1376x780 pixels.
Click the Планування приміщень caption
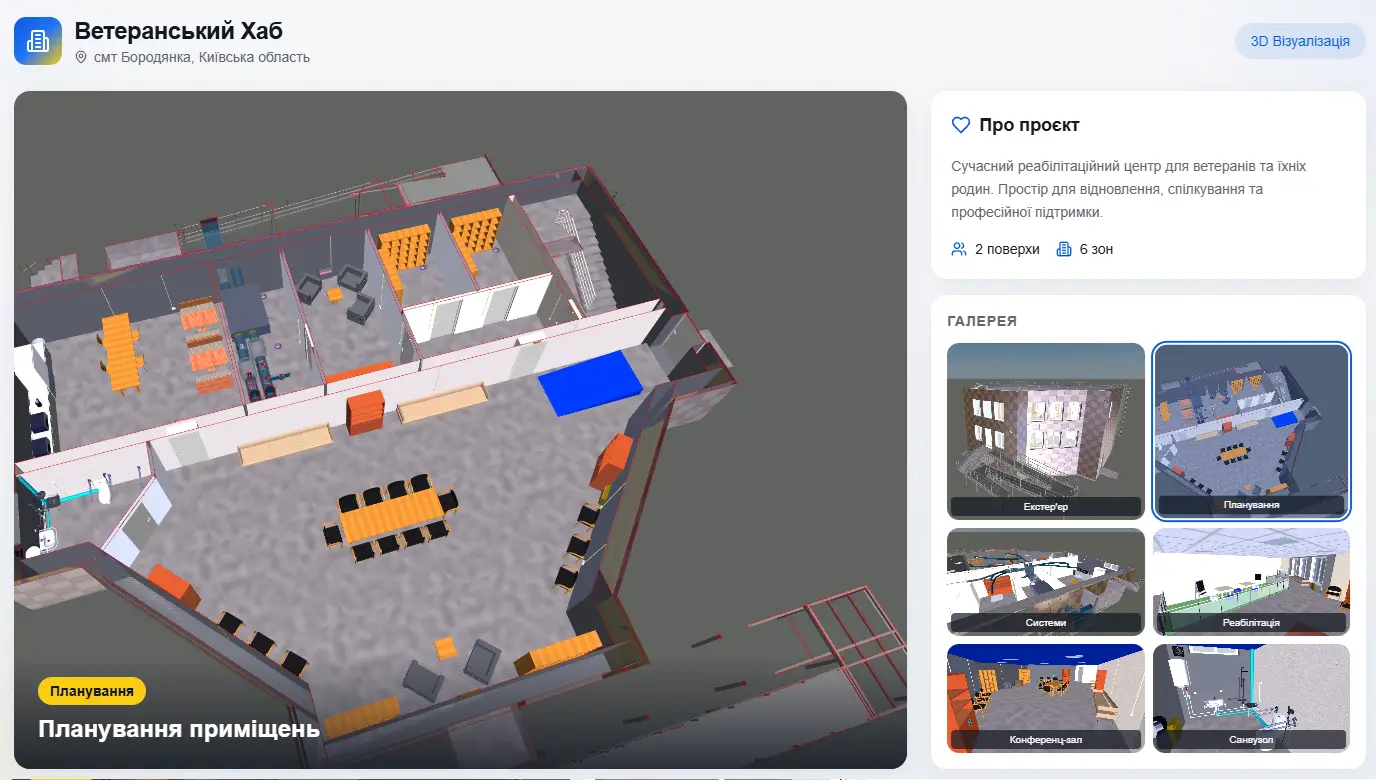(x=179, y=728)
